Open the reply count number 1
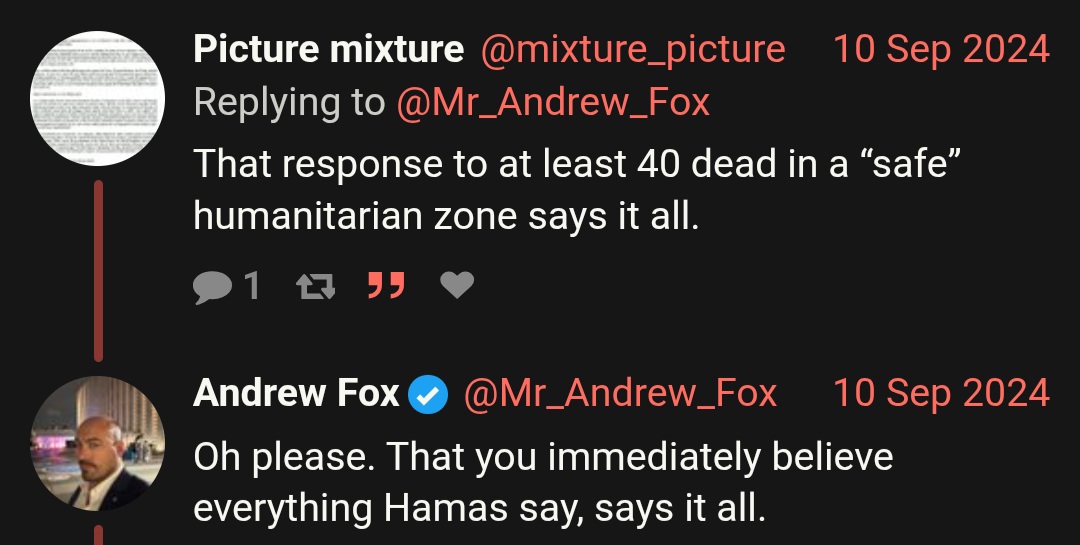The height and width of the screenshot is (545, 1080). [x=252, y=285]
